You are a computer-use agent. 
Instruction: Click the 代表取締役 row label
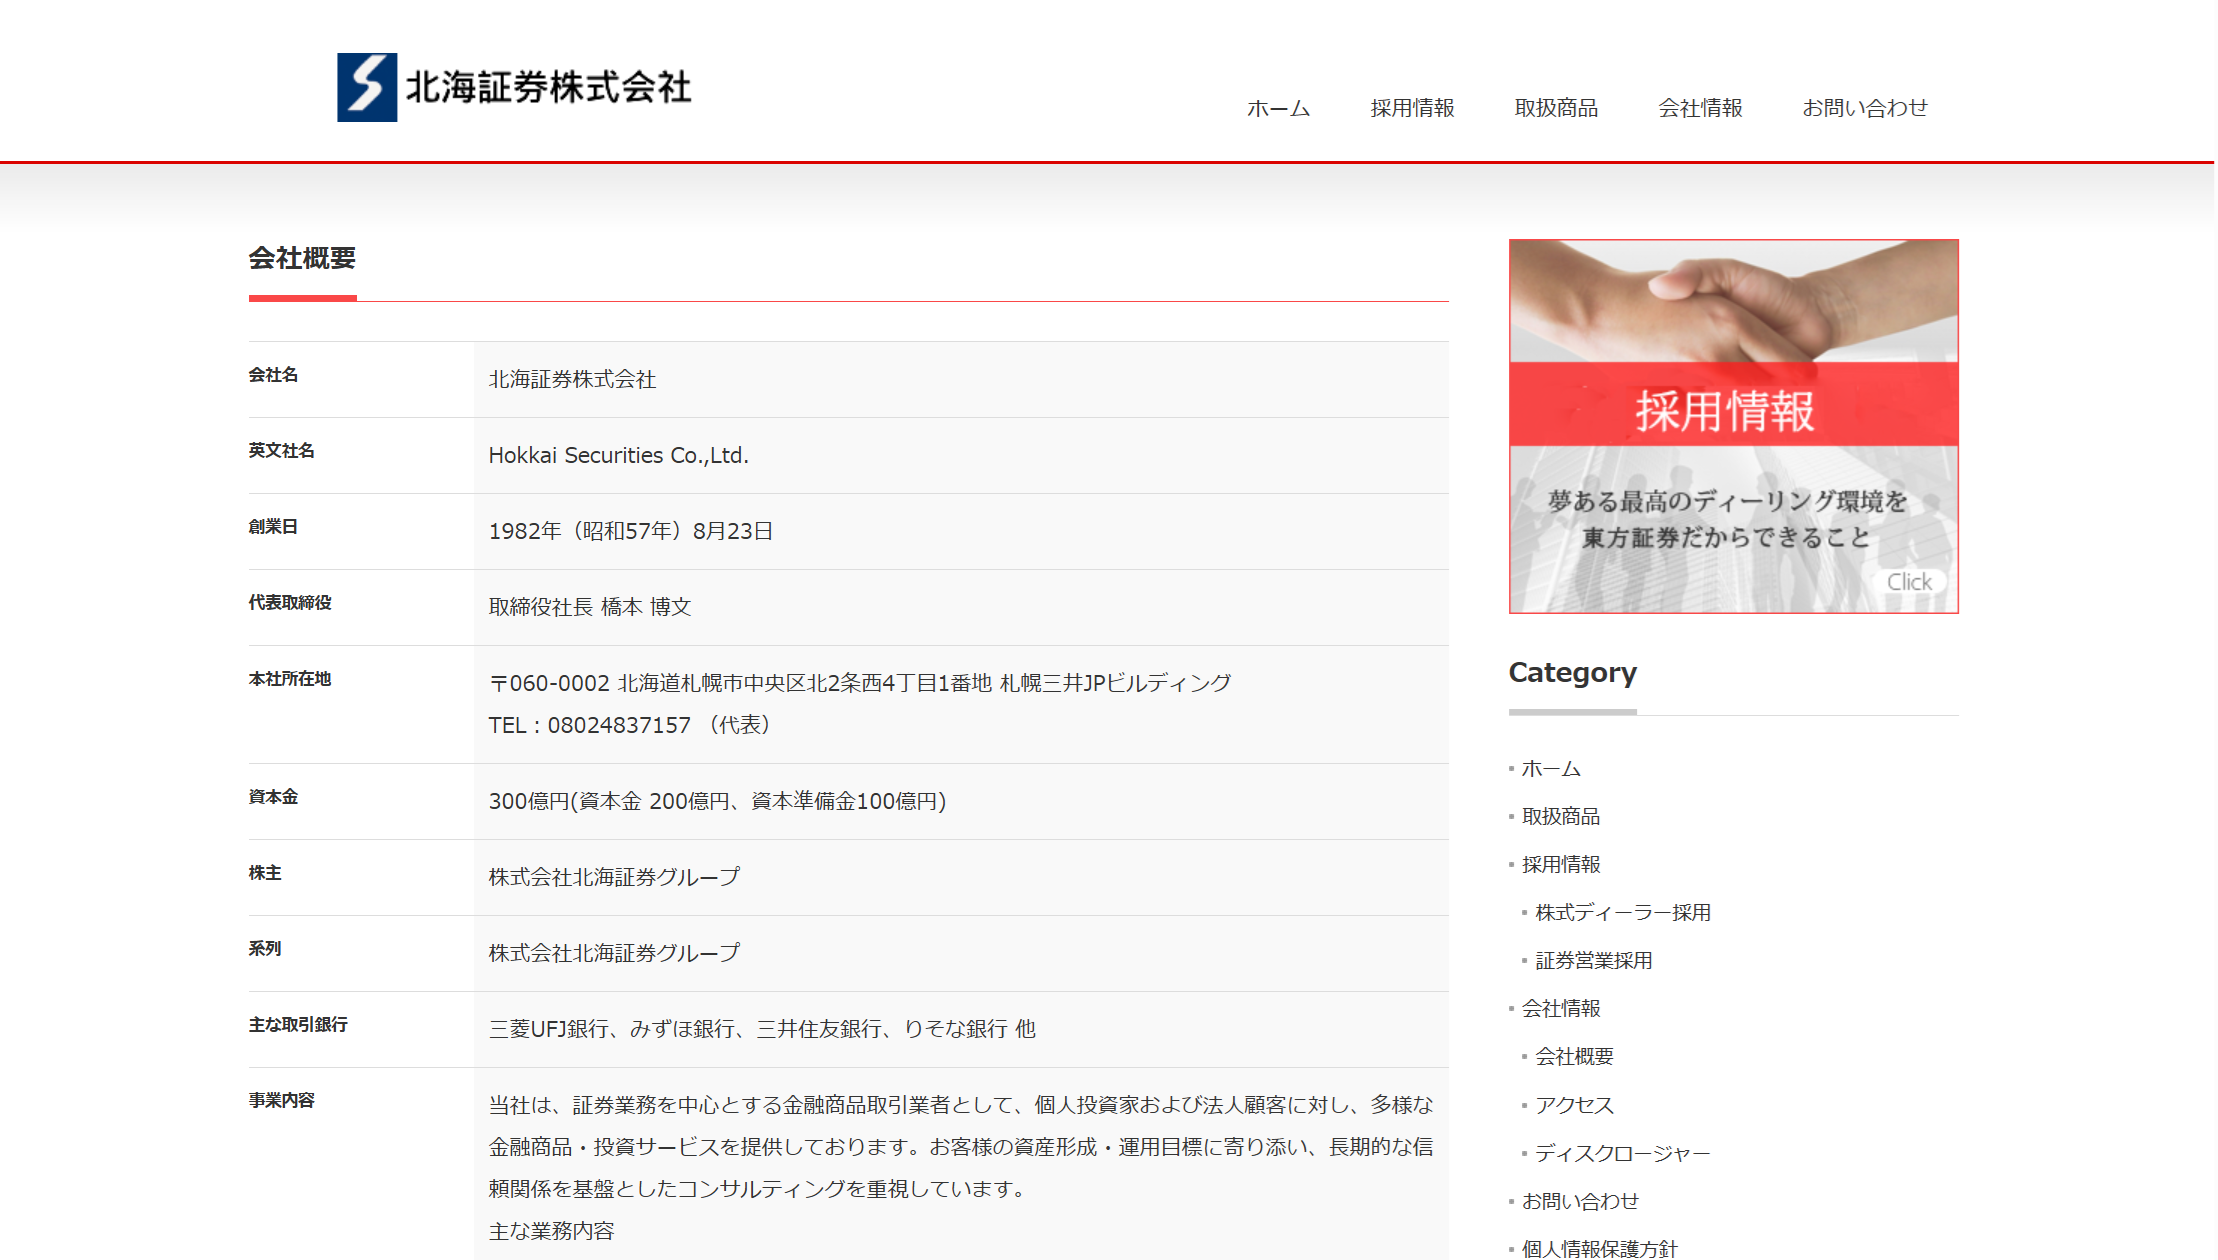(x=290, y=603)
